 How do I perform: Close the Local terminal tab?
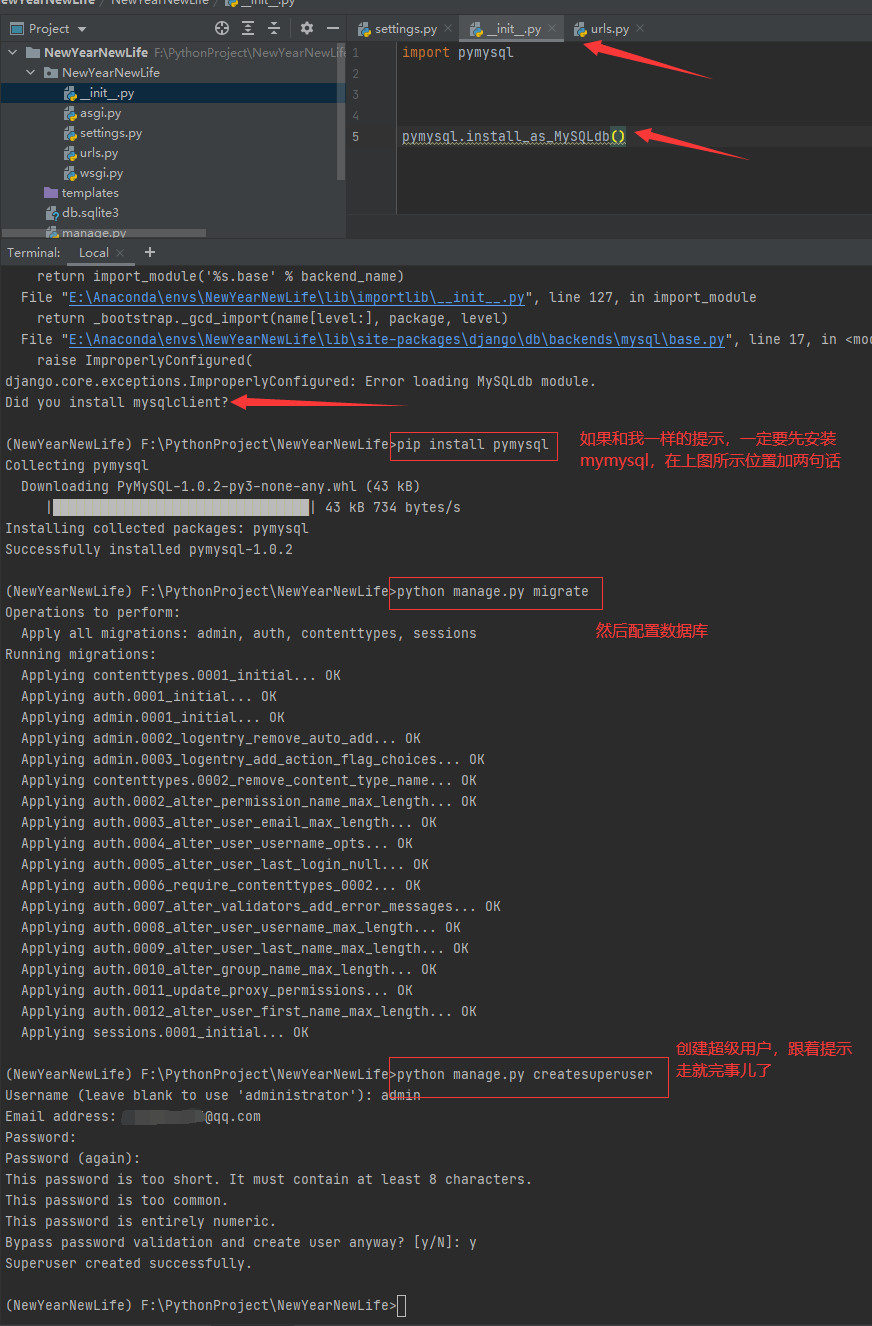click(120, 253)
